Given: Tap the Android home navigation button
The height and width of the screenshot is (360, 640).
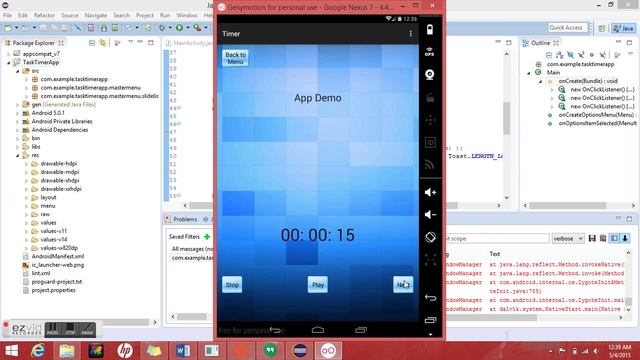Looking at the screenshot, I should pos(318,330).
